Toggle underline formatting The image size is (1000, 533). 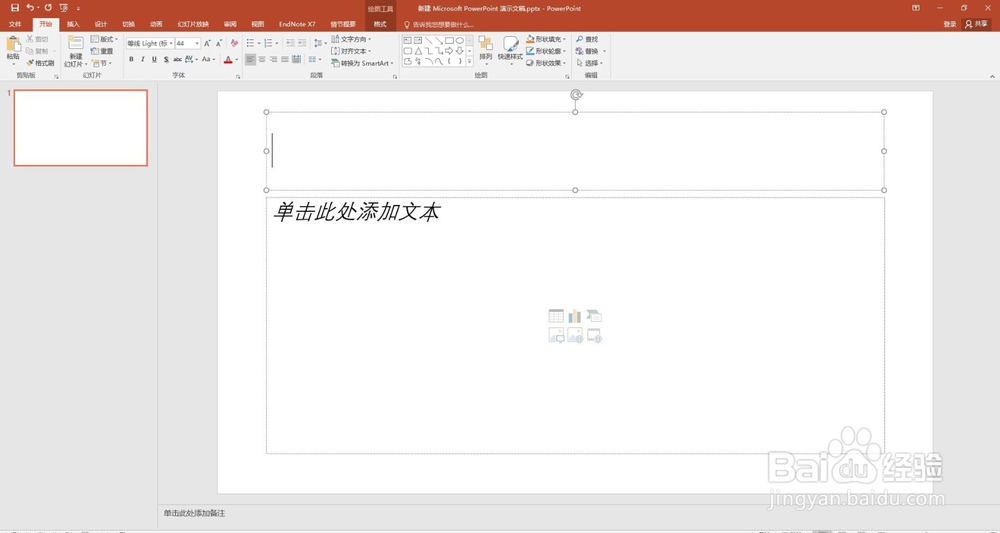[154, 59]
